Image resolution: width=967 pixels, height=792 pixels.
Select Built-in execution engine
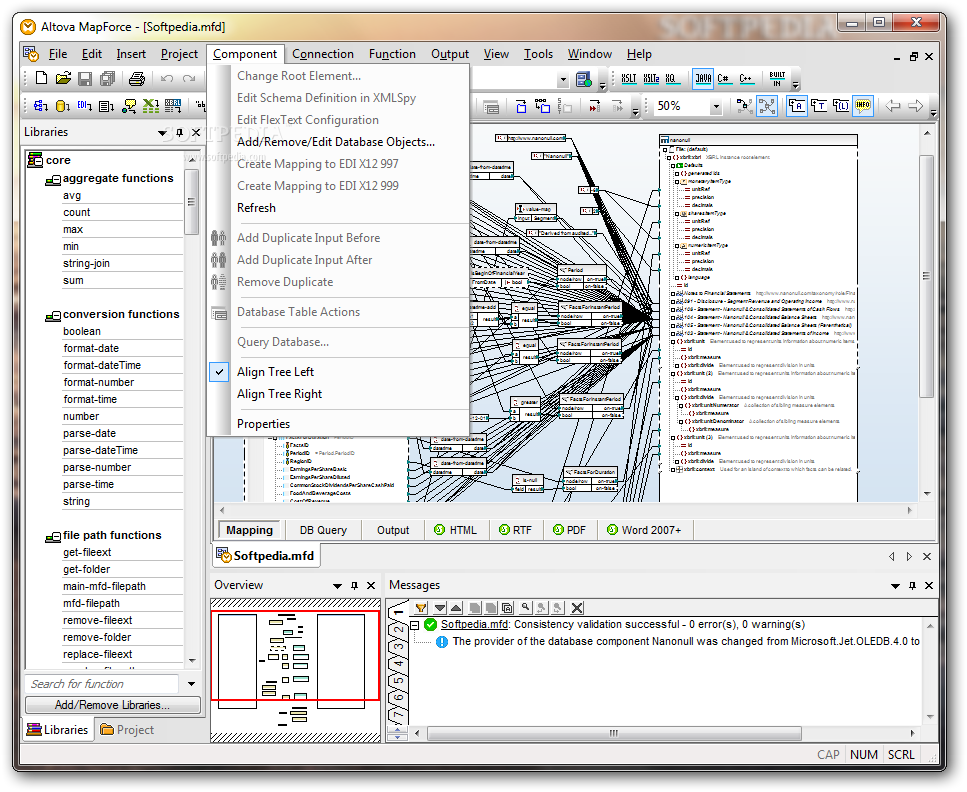coord(777,78)
